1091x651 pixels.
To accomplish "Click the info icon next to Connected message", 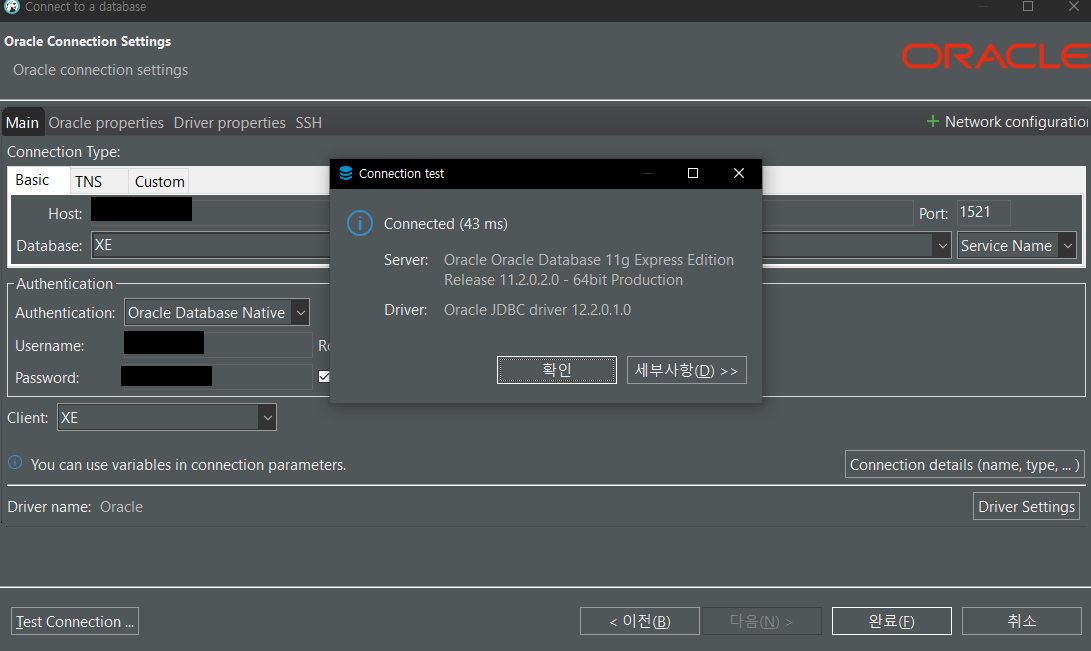I will coord(360,223).
